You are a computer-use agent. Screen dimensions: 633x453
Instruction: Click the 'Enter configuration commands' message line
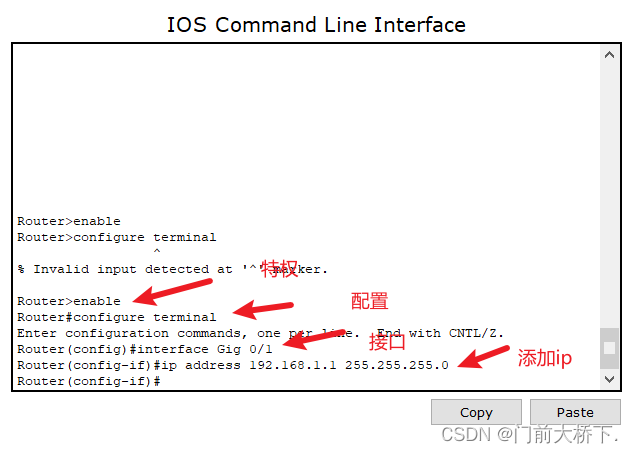(x=260, y=333)
